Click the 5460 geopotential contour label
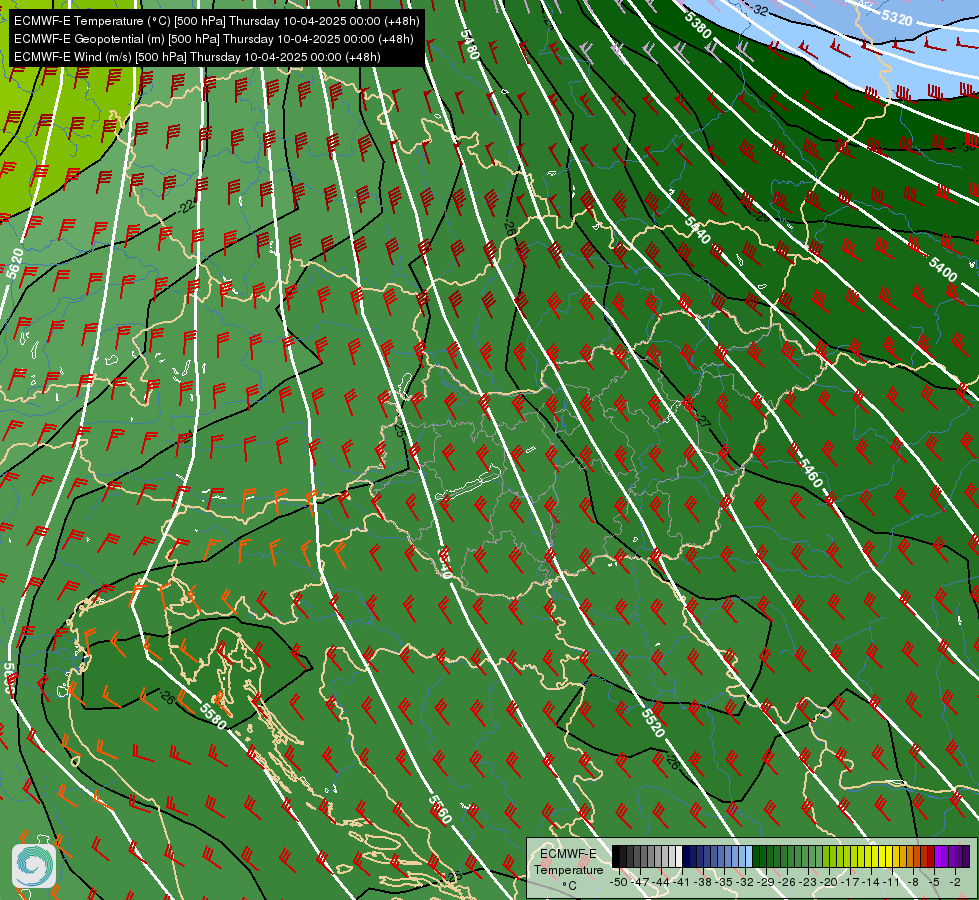The height and width of the screenshot is (900, 979). [x=810, y=473]
